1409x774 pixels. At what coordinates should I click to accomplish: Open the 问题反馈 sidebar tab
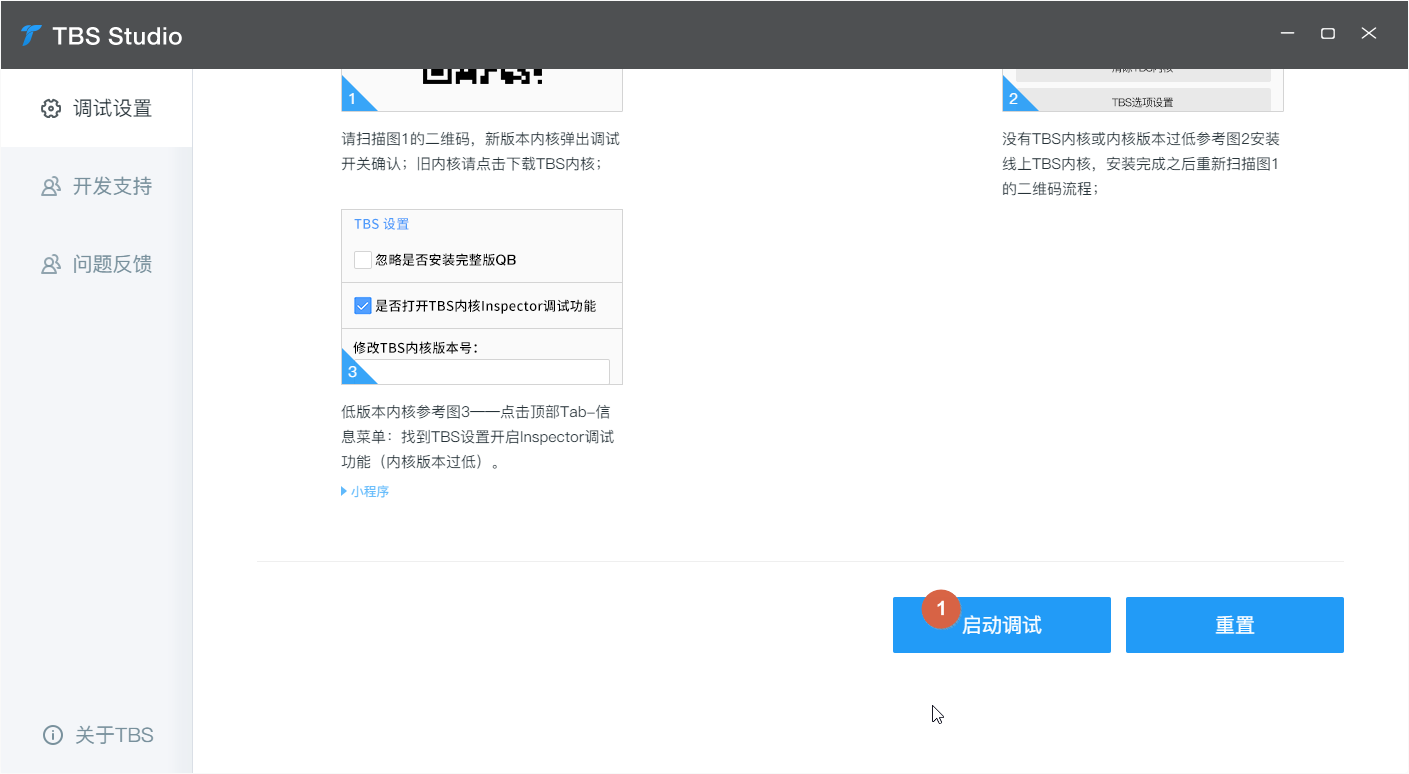tap(96, 264)
